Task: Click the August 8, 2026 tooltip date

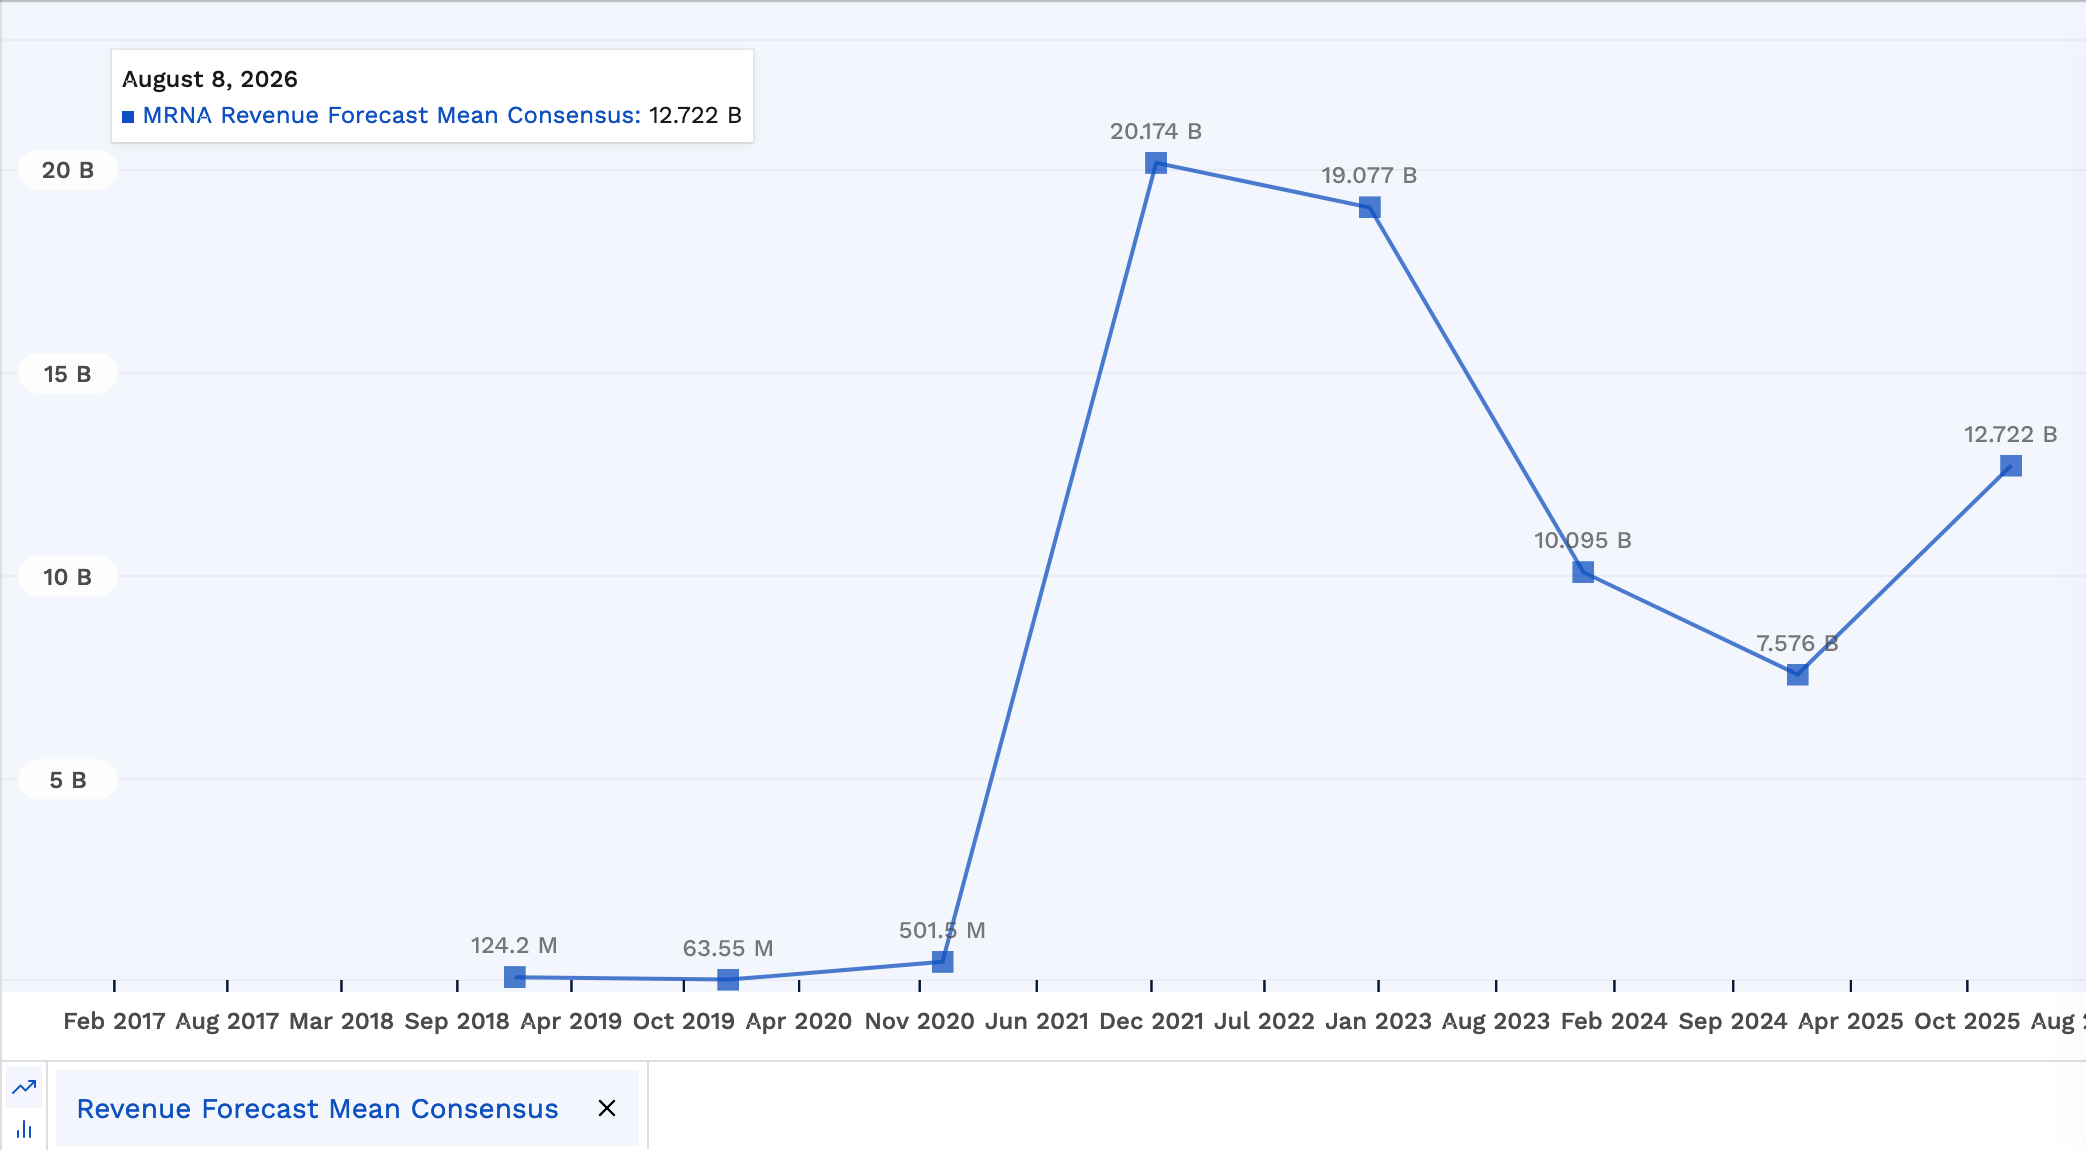Action: [210, 79]
